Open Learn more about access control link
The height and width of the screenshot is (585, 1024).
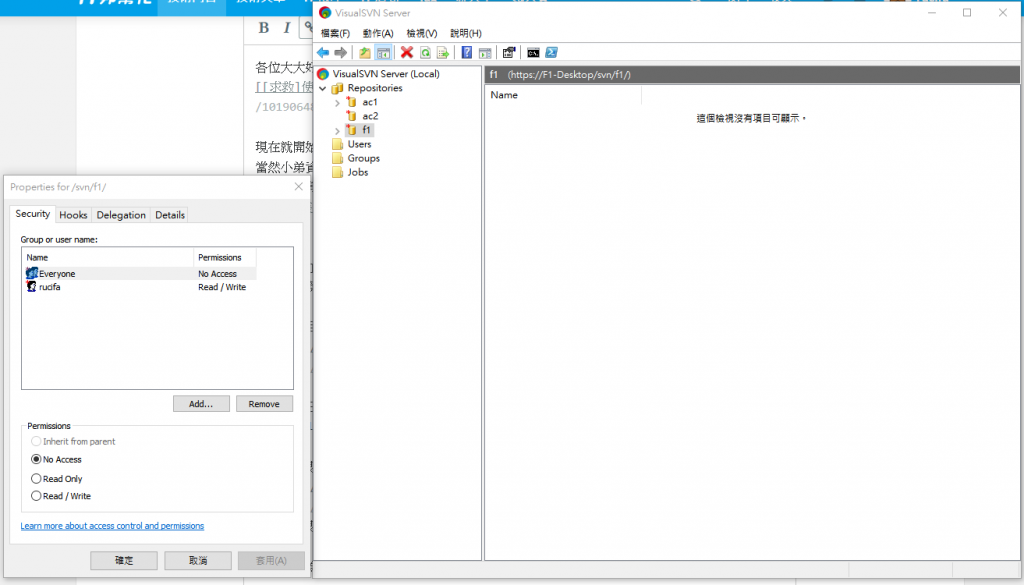(112, 526)
